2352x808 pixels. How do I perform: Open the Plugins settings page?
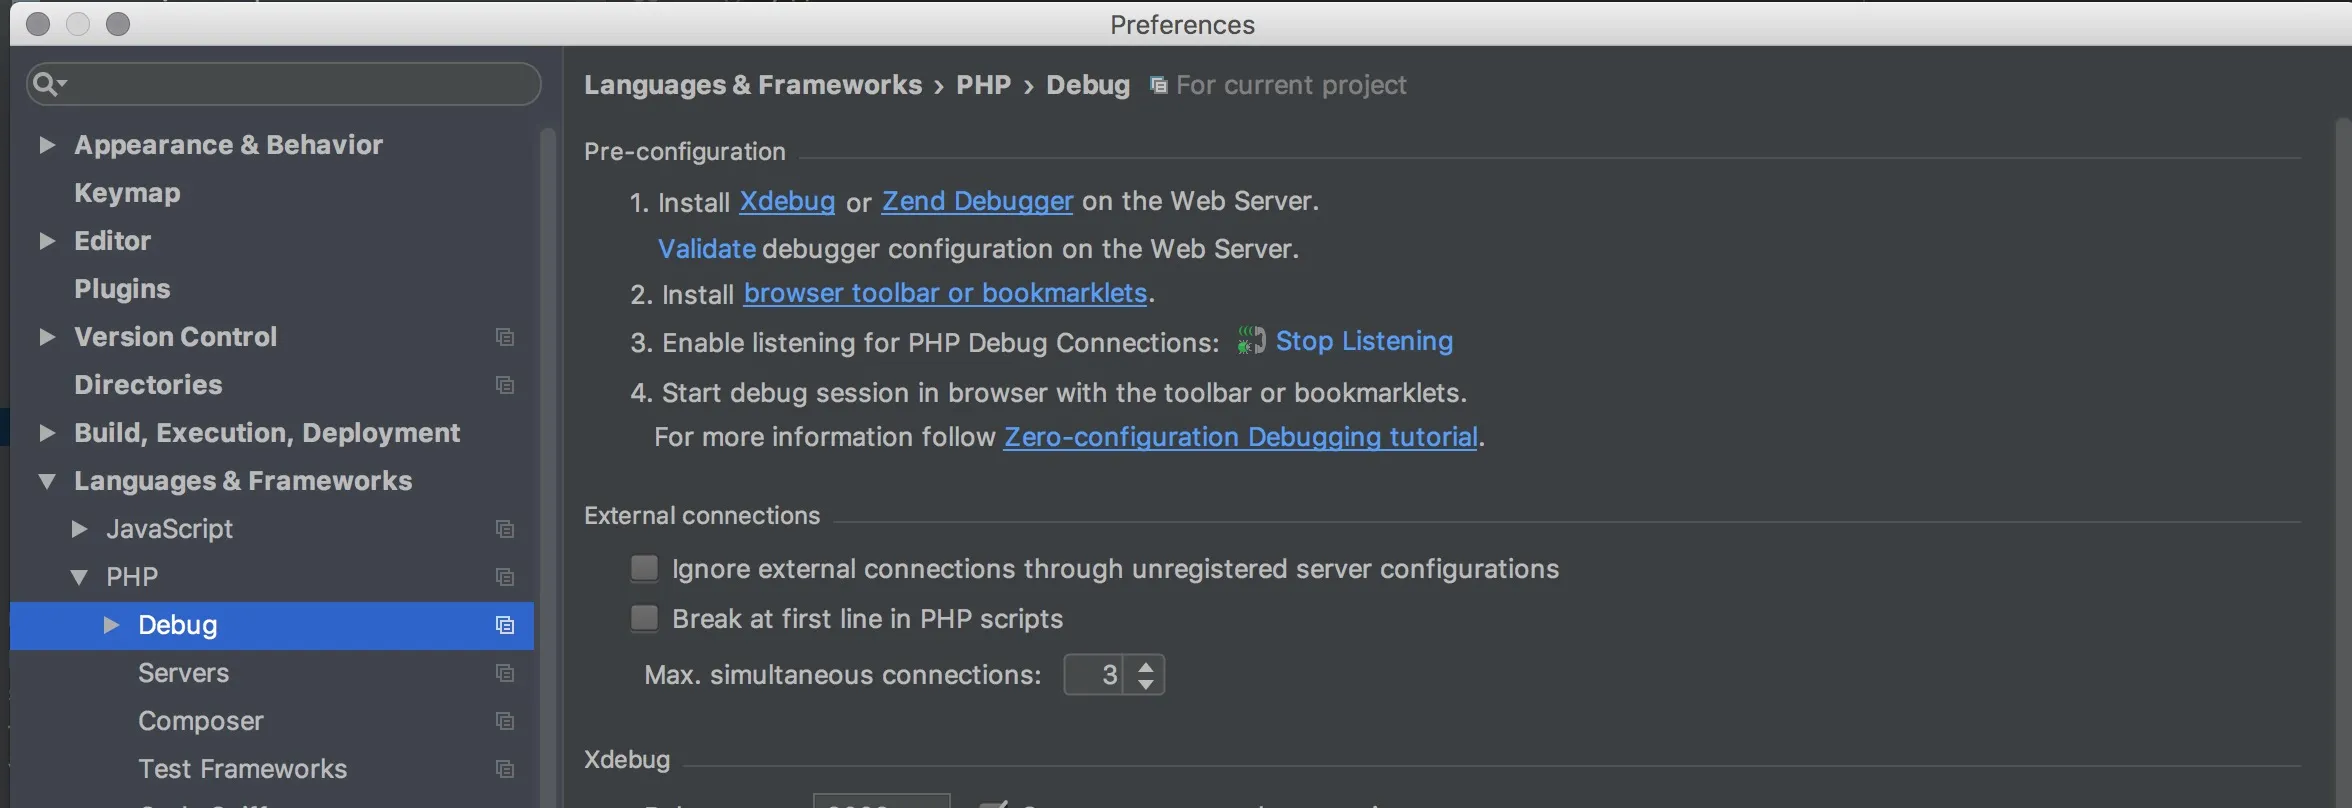point(122,289)
